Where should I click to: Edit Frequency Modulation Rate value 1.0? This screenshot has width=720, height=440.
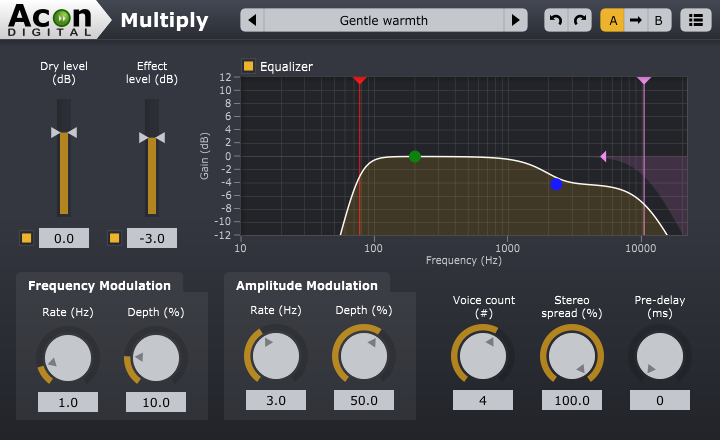[x=68, y=402]
